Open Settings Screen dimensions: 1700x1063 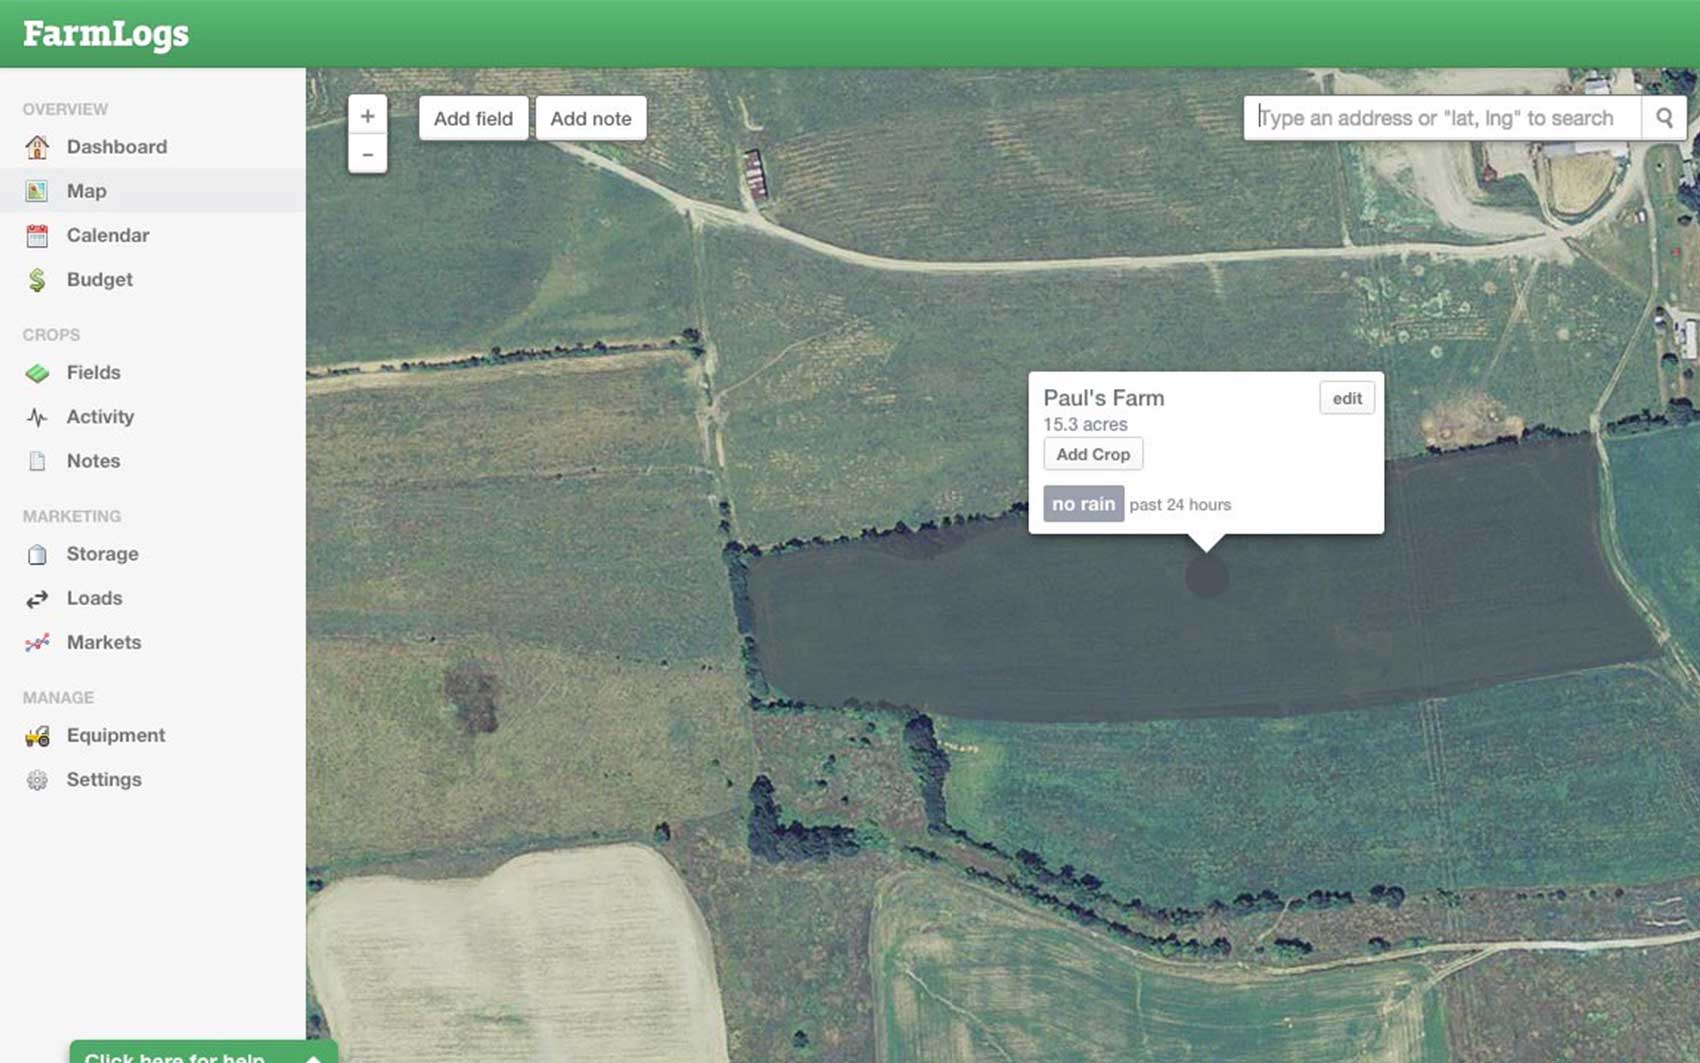pyautogui.click(x=104, y=779)
